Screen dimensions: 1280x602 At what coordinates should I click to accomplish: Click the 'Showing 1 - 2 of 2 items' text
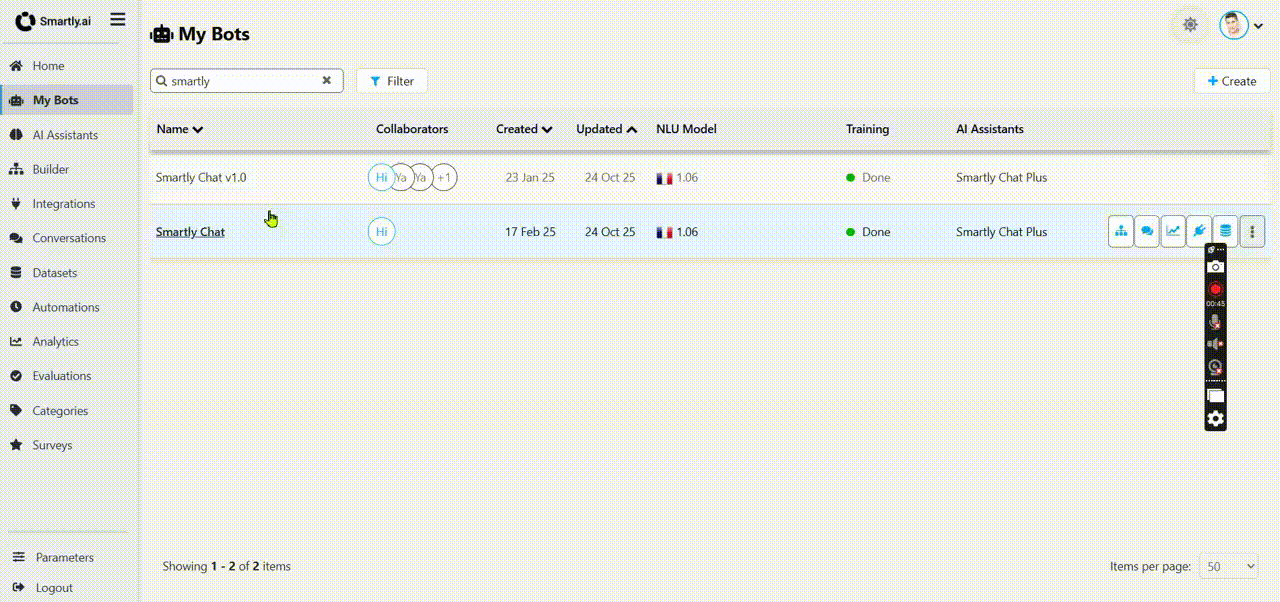point(227,566)
